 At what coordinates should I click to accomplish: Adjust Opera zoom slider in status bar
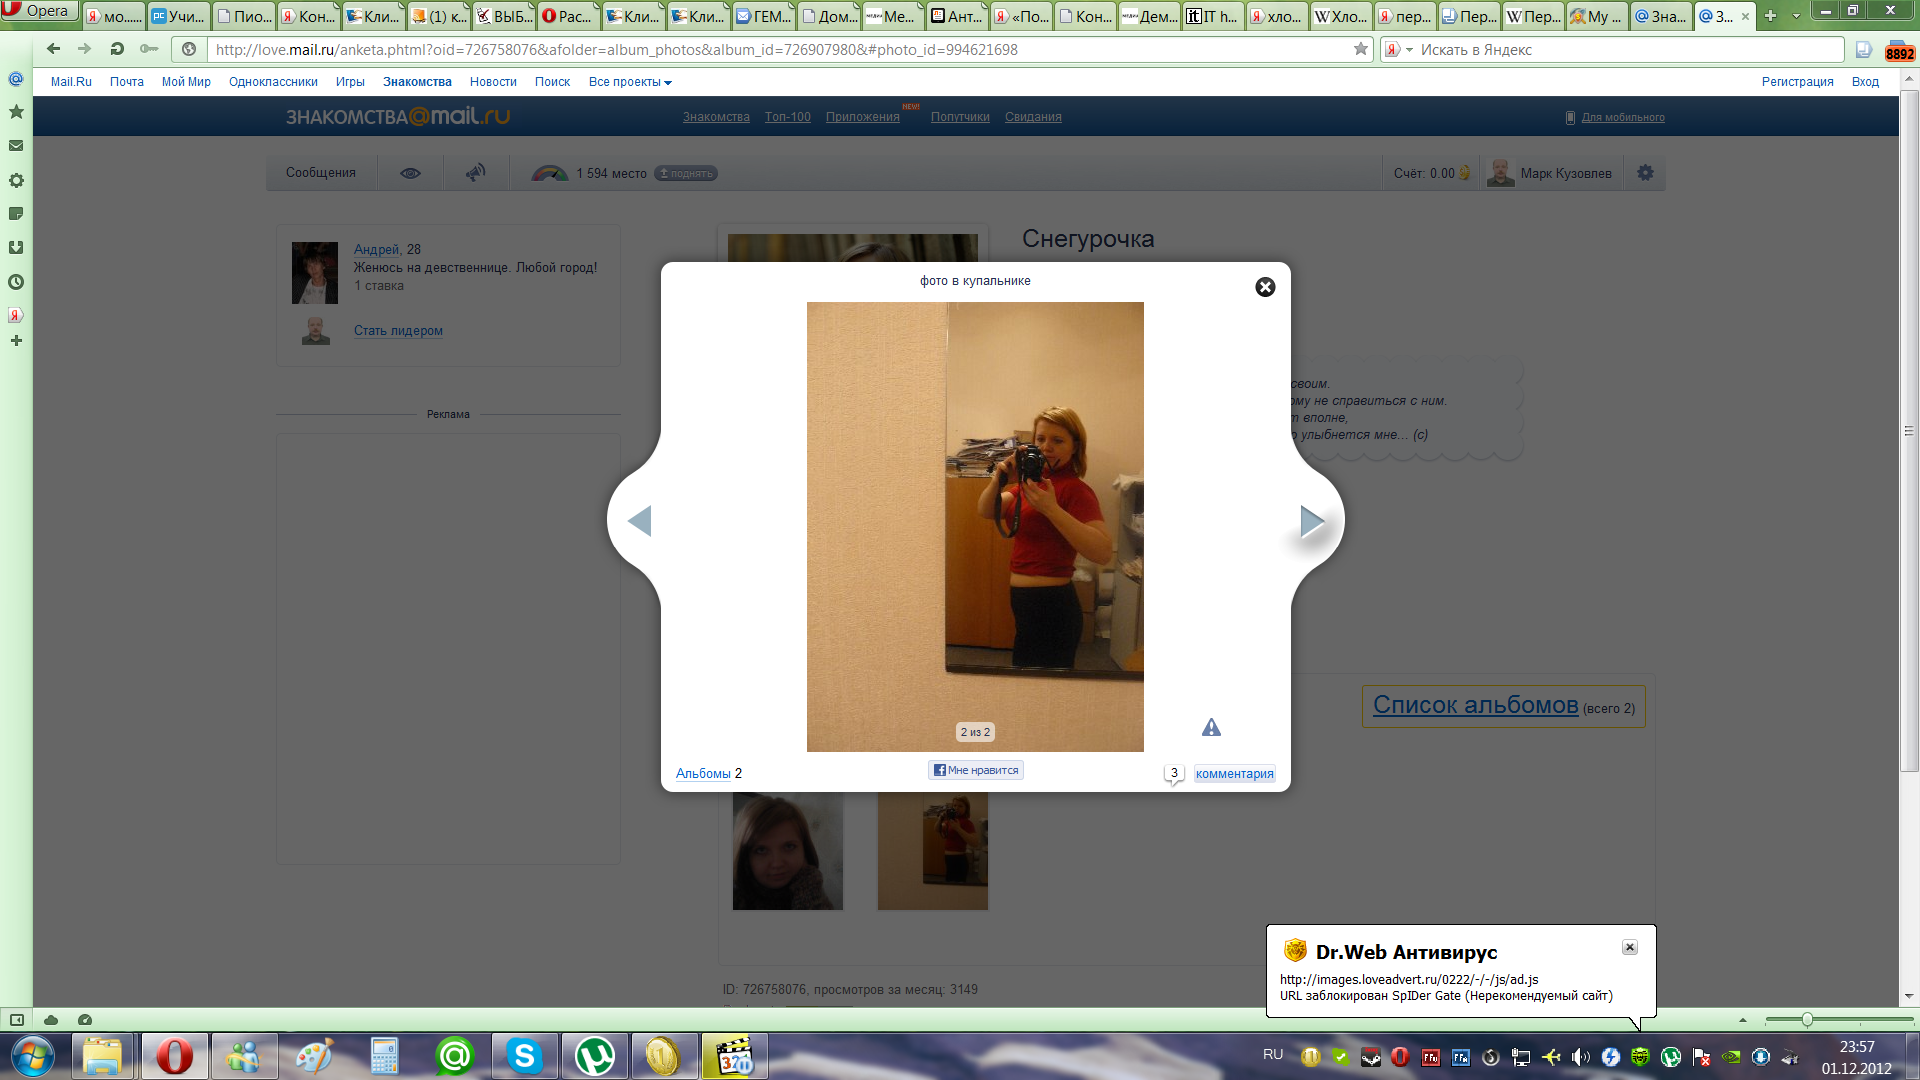(1807, 1020)
